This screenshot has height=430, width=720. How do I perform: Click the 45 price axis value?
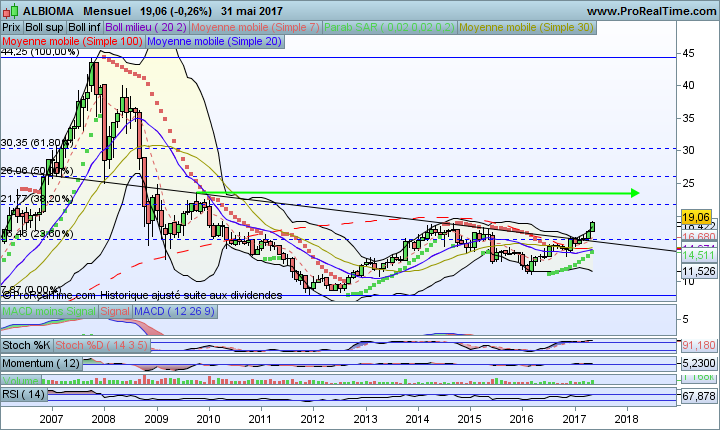tap(688, 54)
